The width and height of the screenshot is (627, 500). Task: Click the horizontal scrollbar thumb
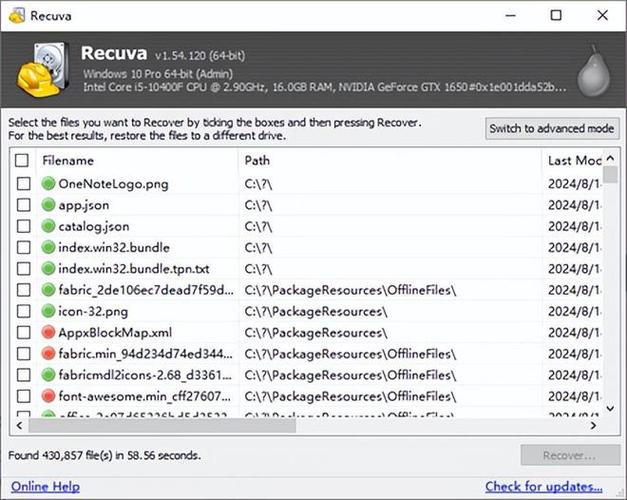tap(162, 426)
